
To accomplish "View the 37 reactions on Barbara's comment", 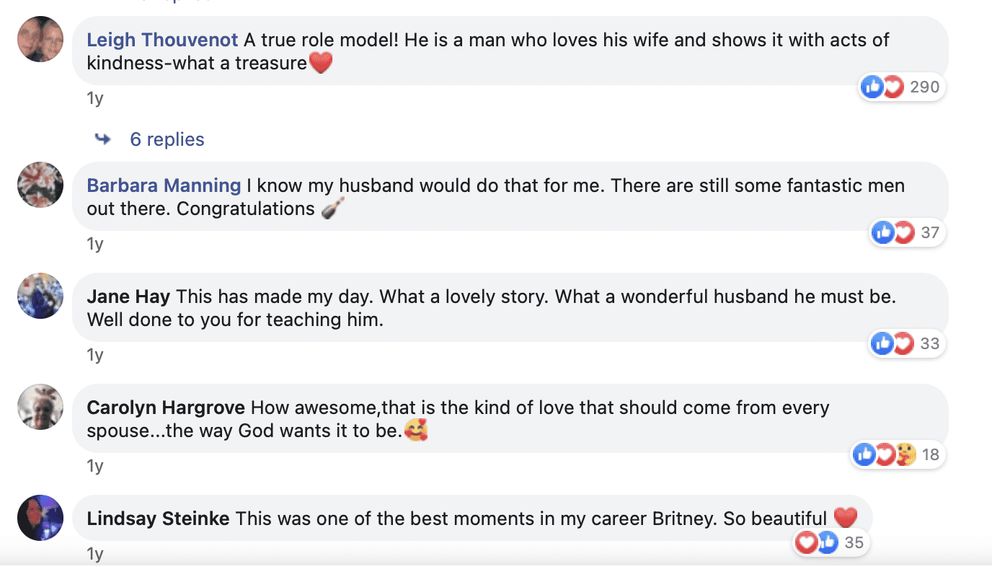I will click(907, 232).
